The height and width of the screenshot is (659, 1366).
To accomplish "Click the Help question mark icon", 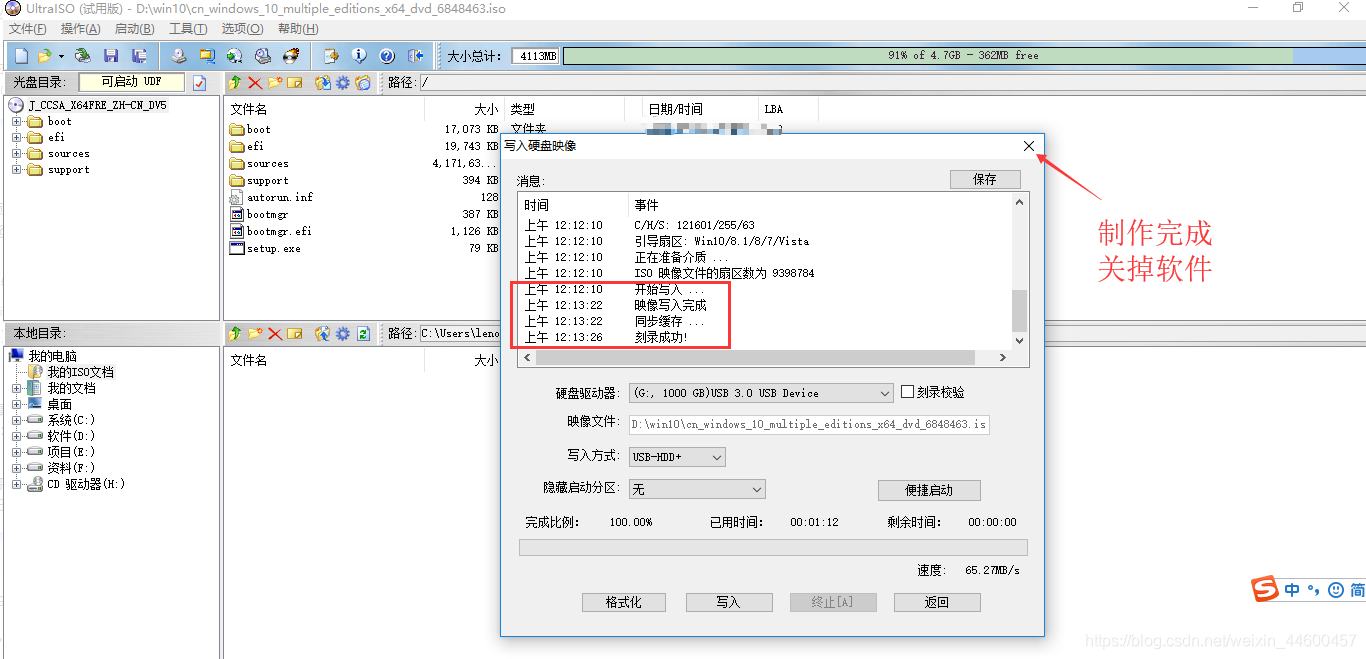I will 387,56.
